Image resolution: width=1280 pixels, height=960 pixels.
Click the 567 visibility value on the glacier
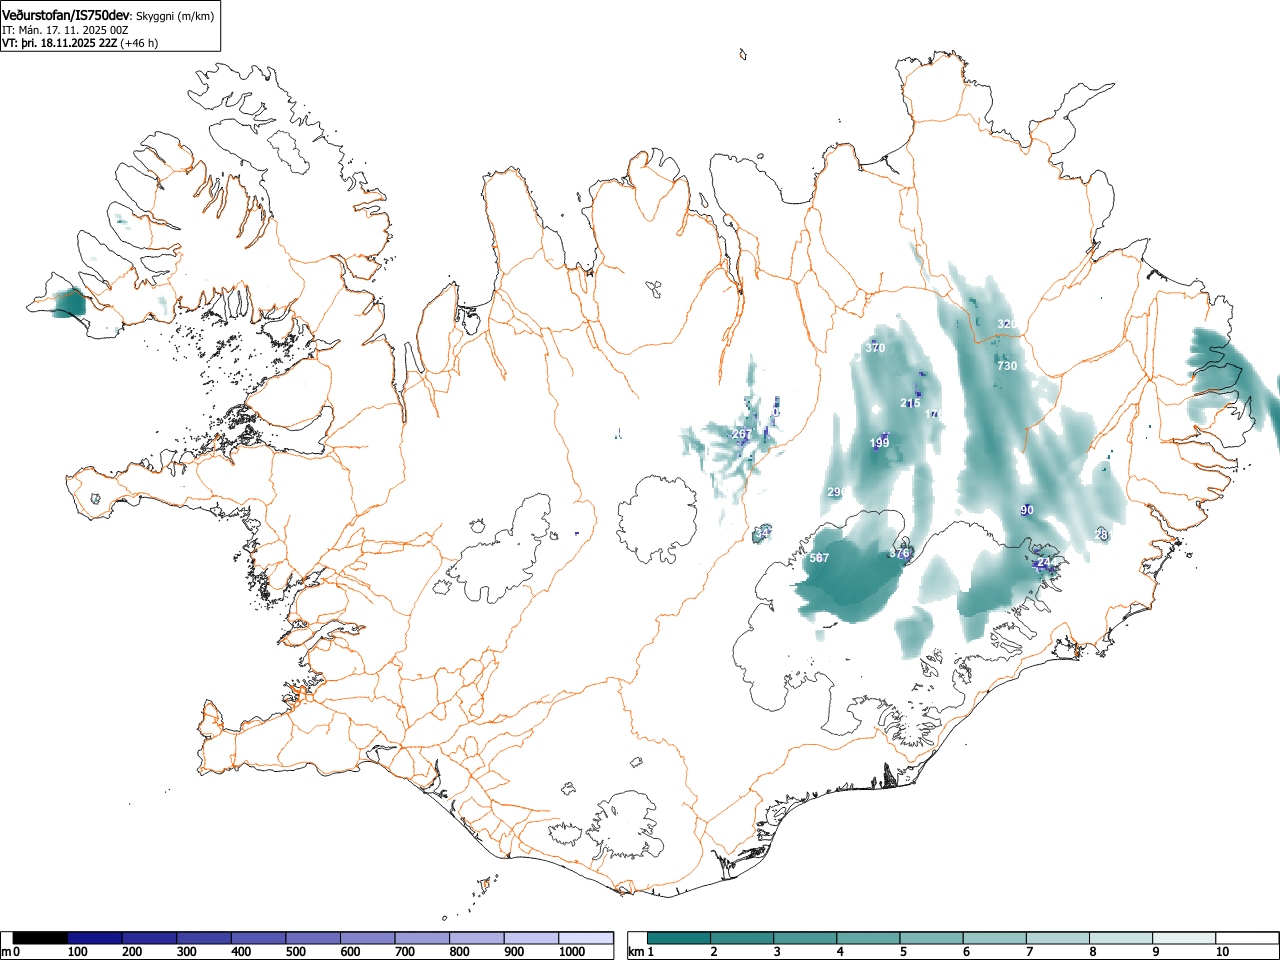(x=819, y=558)
